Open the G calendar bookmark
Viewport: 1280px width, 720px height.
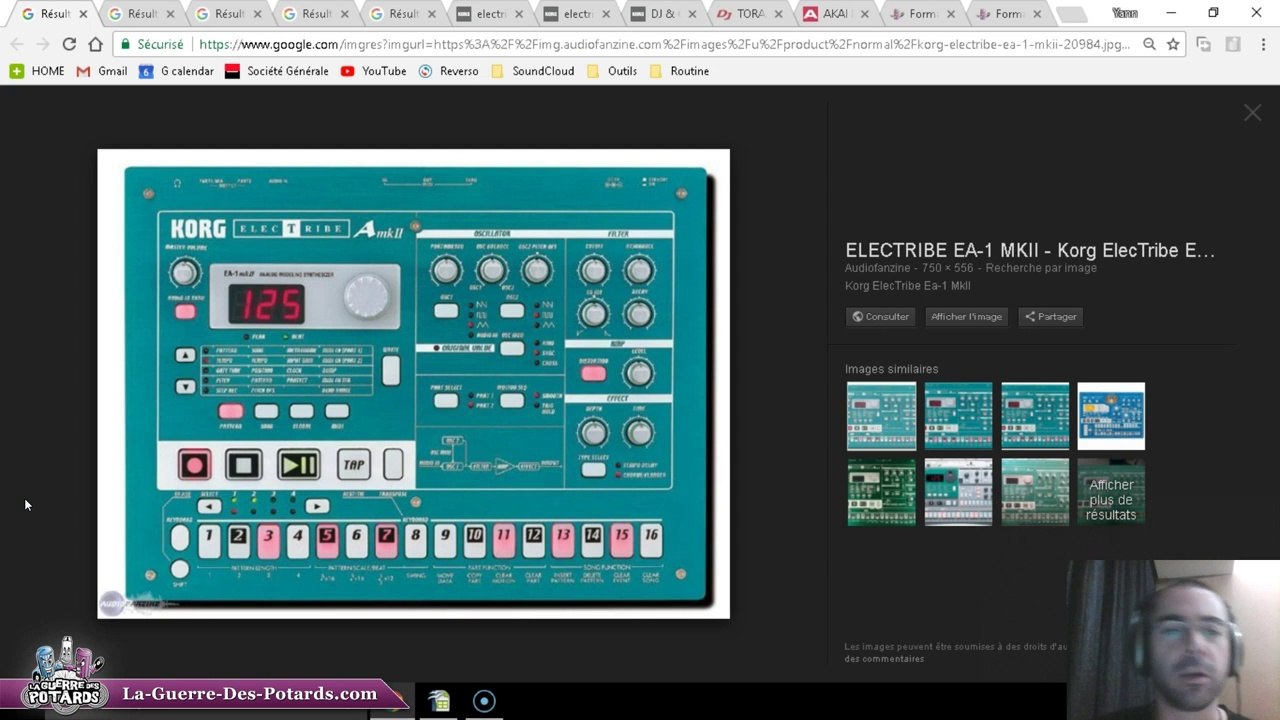[x=176, y=71]
